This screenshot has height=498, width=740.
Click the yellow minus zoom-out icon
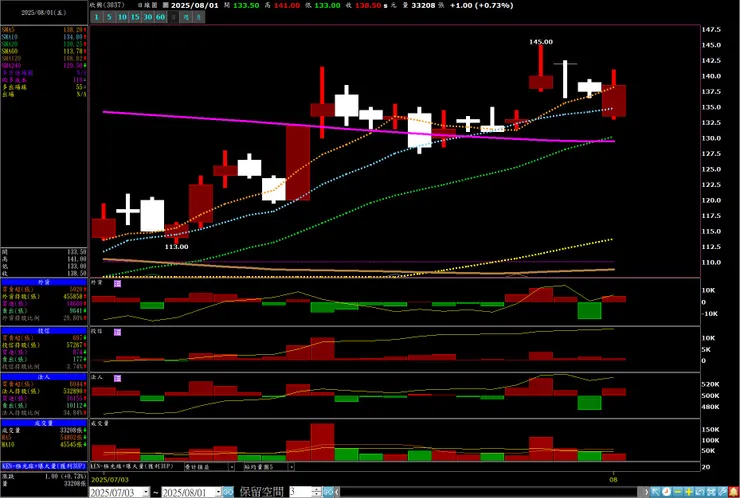[x=678, y=492]
